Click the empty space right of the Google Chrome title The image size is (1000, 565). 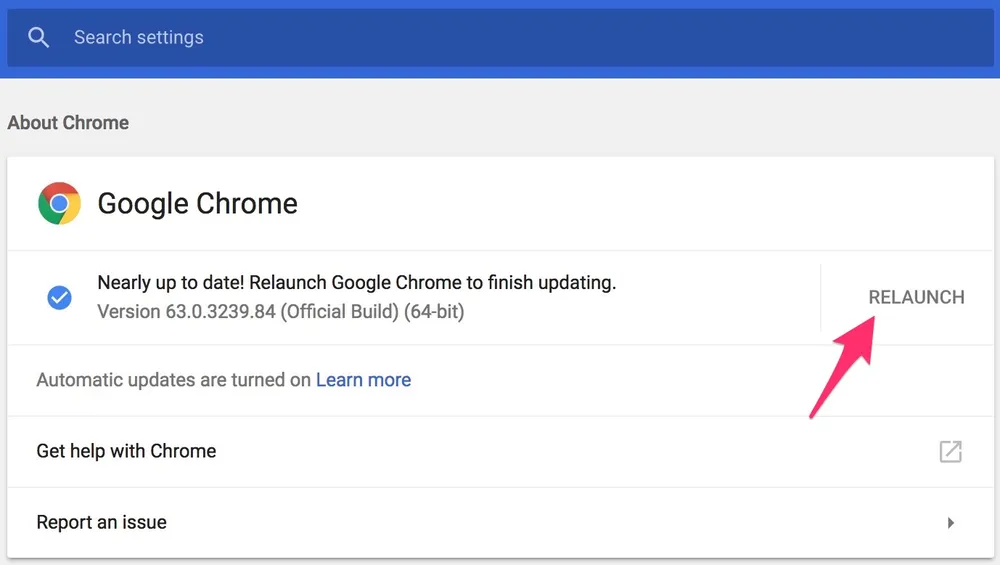638,204
